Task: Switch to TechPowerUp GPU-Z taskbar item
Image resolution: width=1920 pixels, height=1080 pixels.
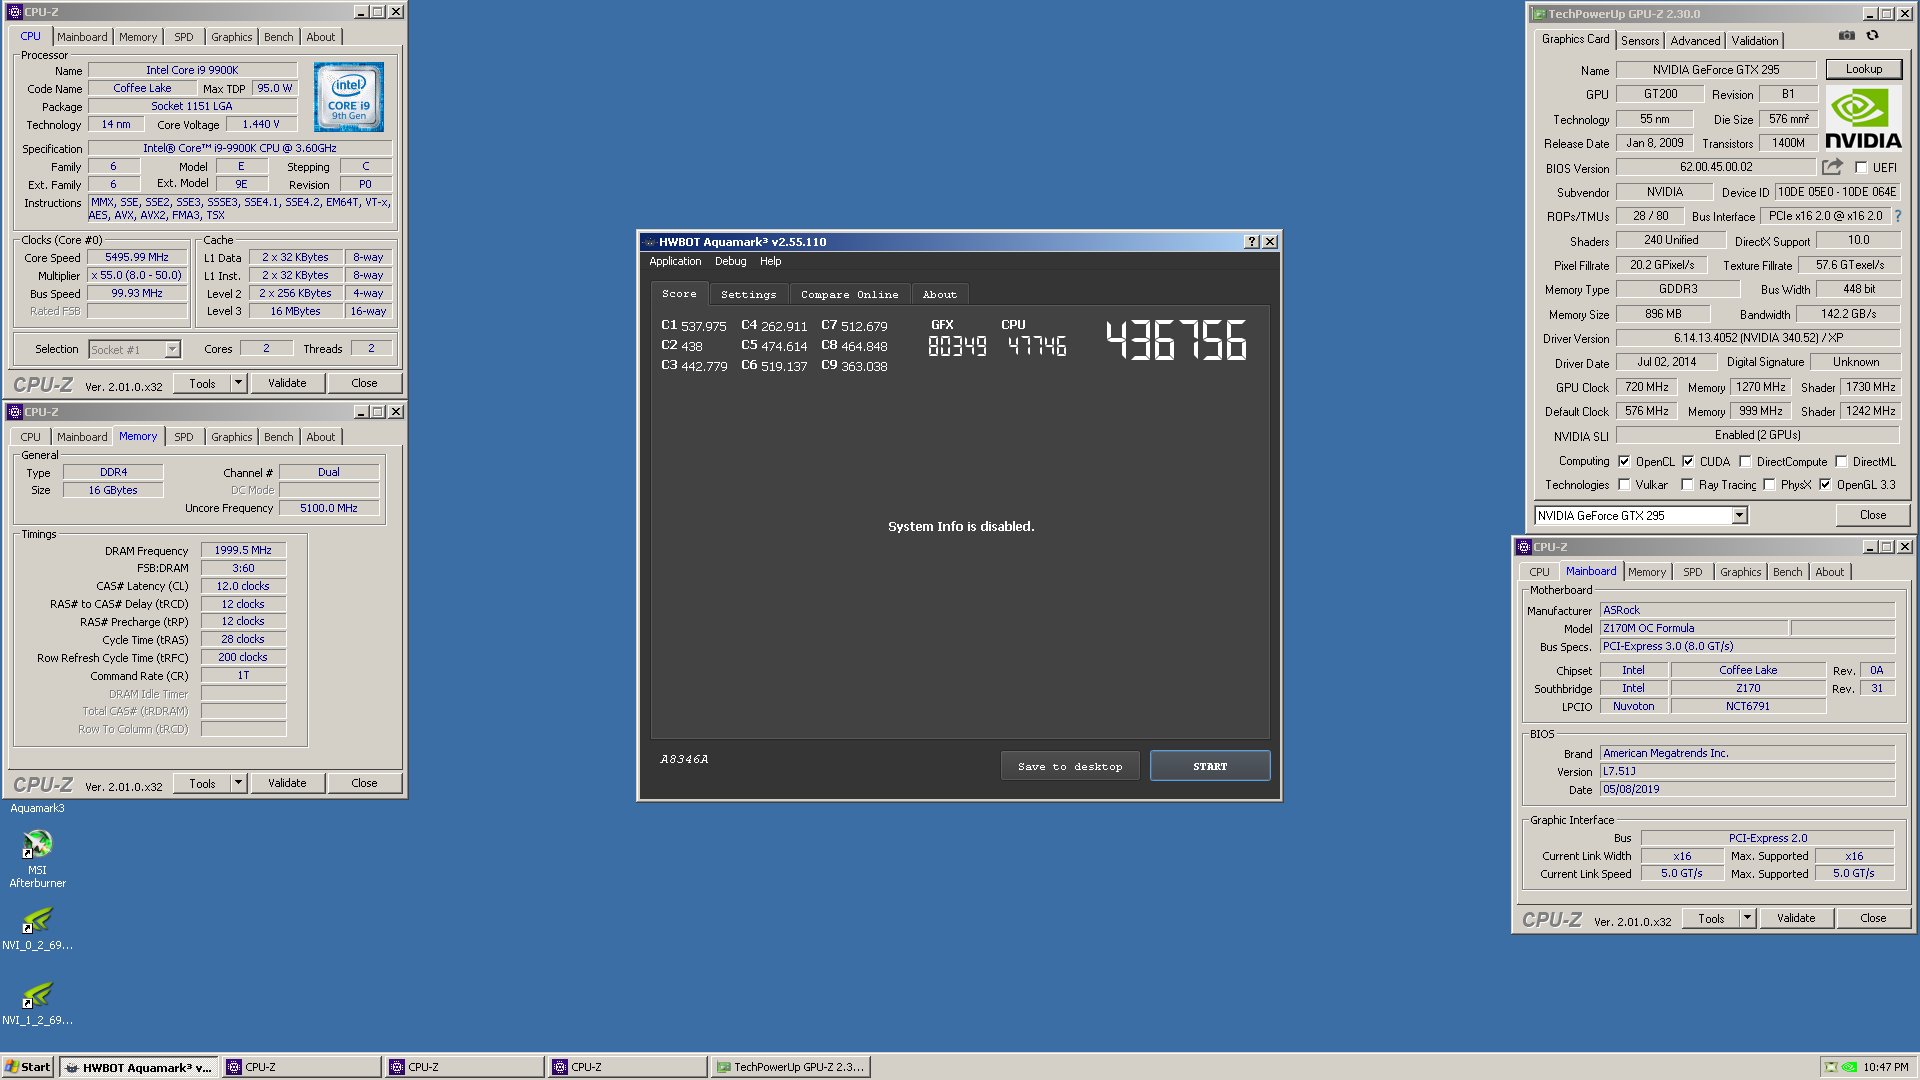Action: point(790,1067)
